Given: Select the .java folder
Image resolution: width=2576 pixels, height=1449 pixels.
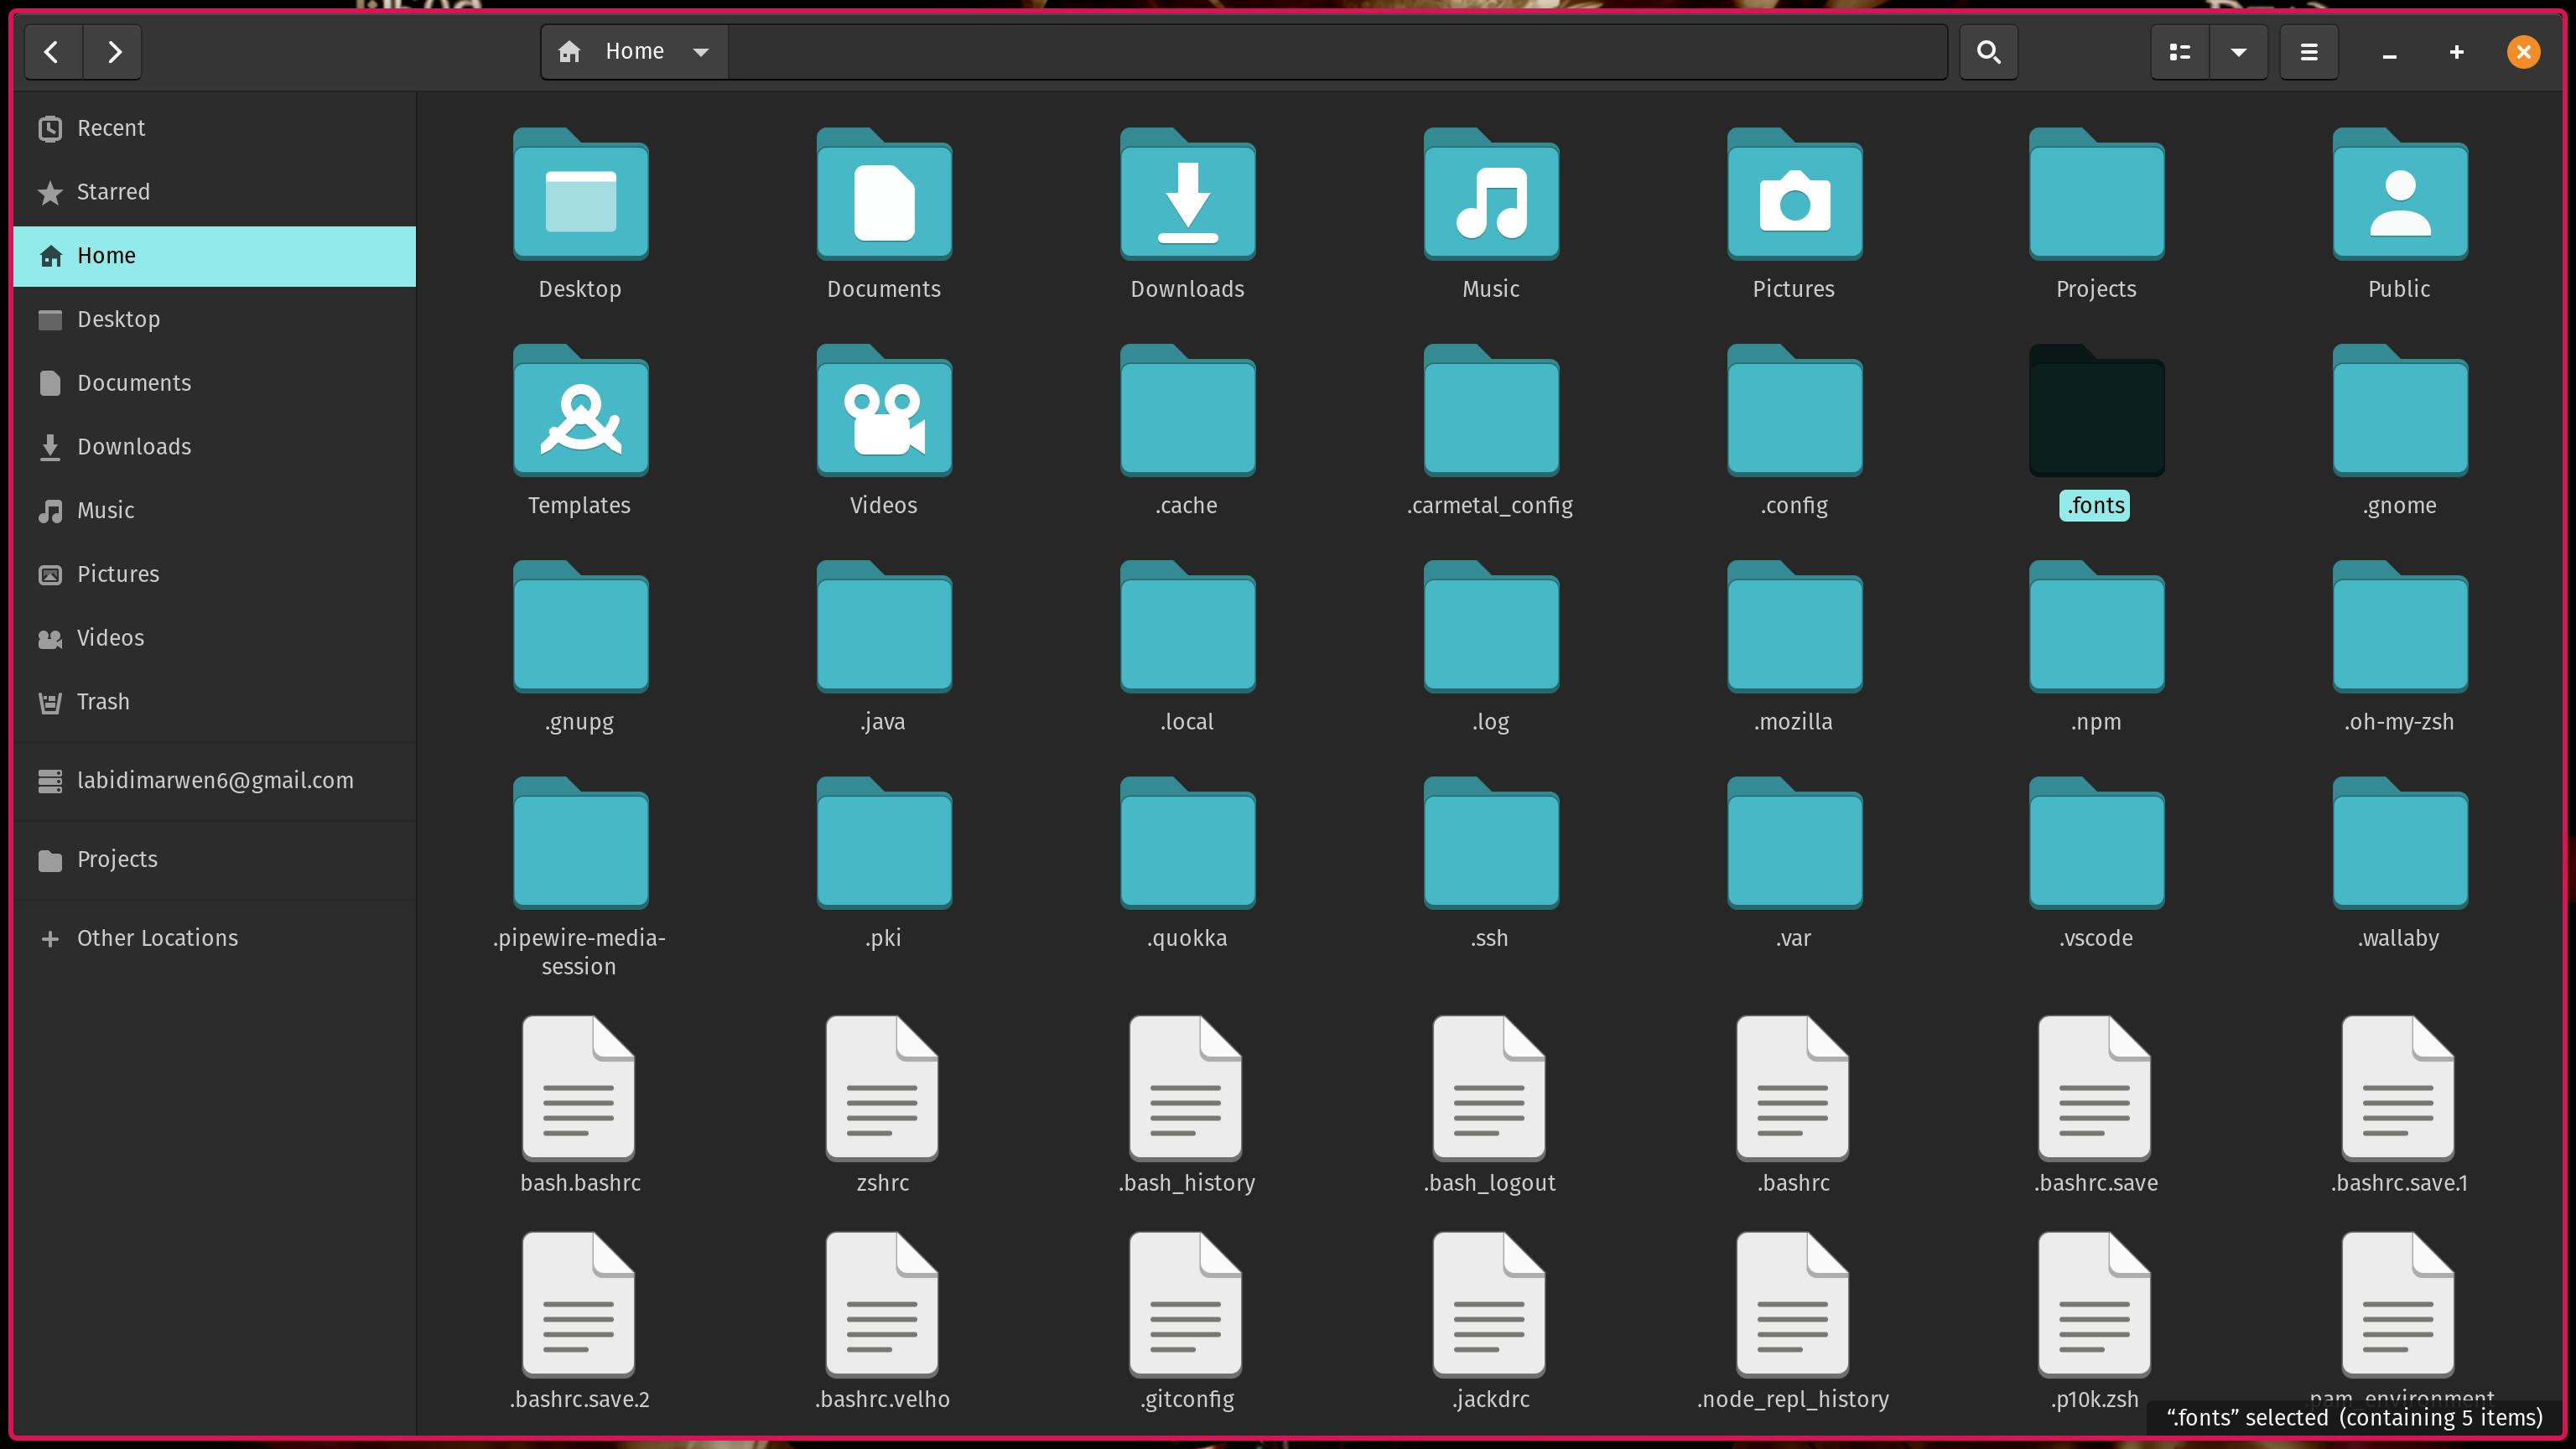Looking at the screenshot, I should pyautogui.click(x=884, y=627).
